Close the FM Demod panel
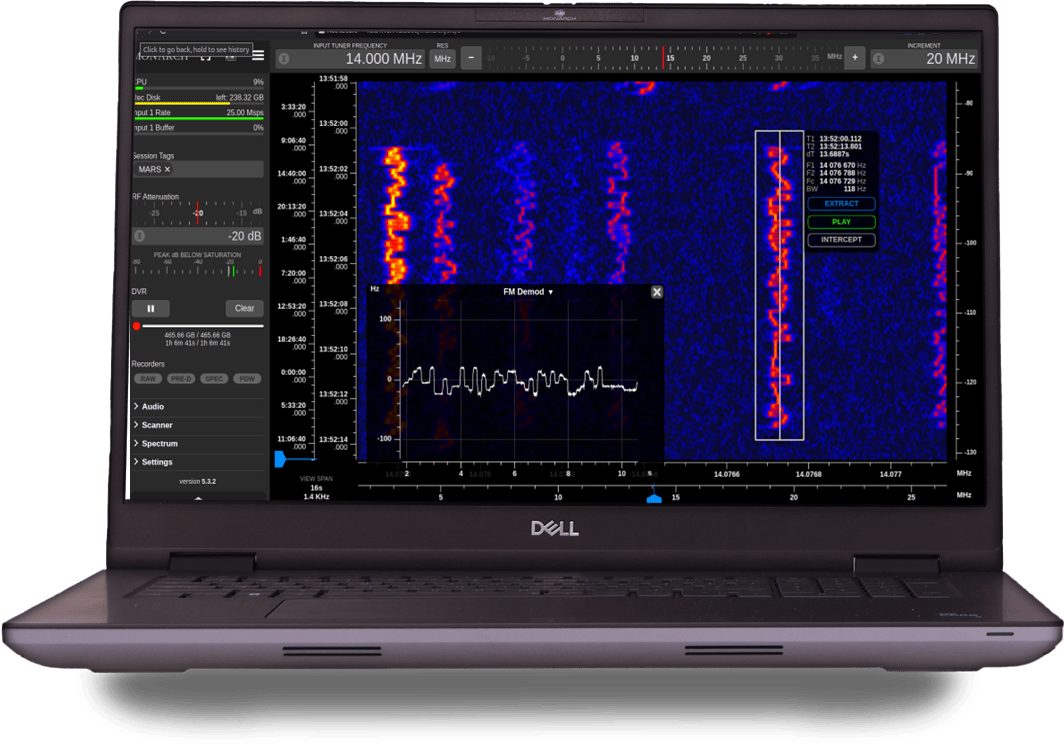Image resolution: width=1064 pixels, height=744 pixels. click(x=657, y=292)
